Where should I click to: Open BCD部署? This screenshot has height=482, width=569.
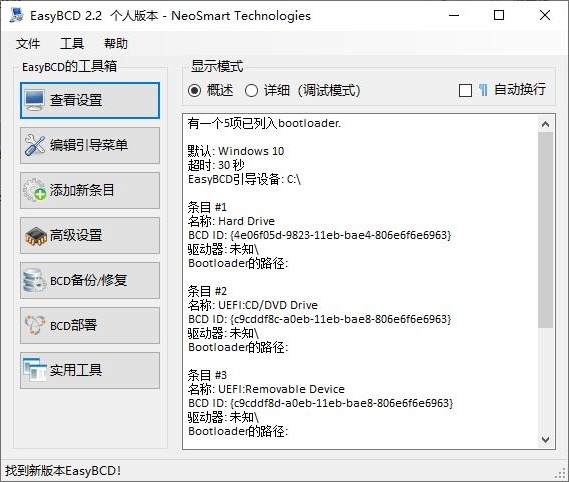90,325
